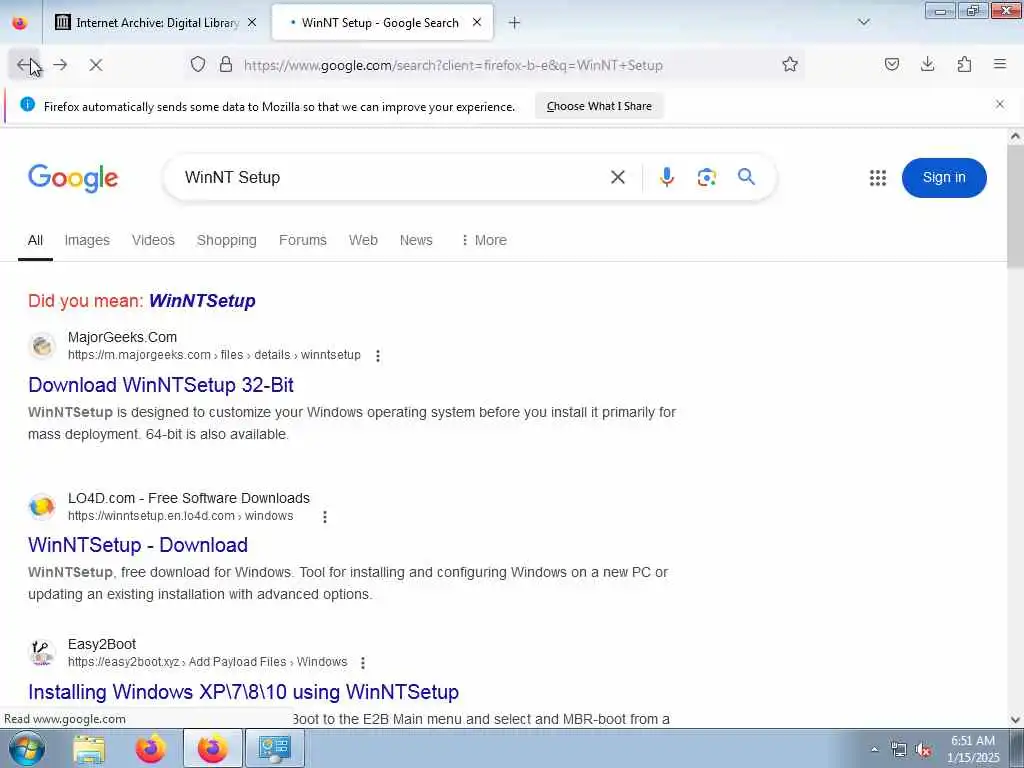The image size is (1024, 768).
Task: Open the Download WinNTSetup 32-Bit result
Action: coord(161,385)
